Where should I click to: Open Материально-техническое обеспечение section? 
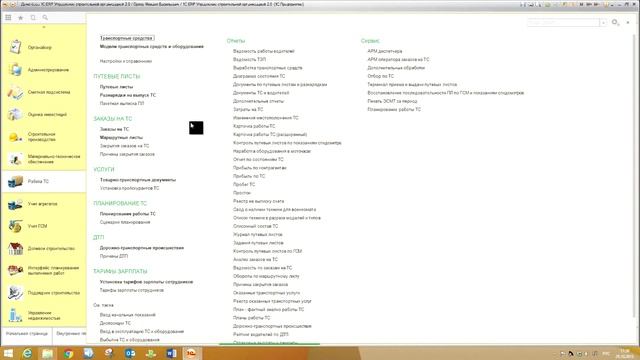coord(43,159)
